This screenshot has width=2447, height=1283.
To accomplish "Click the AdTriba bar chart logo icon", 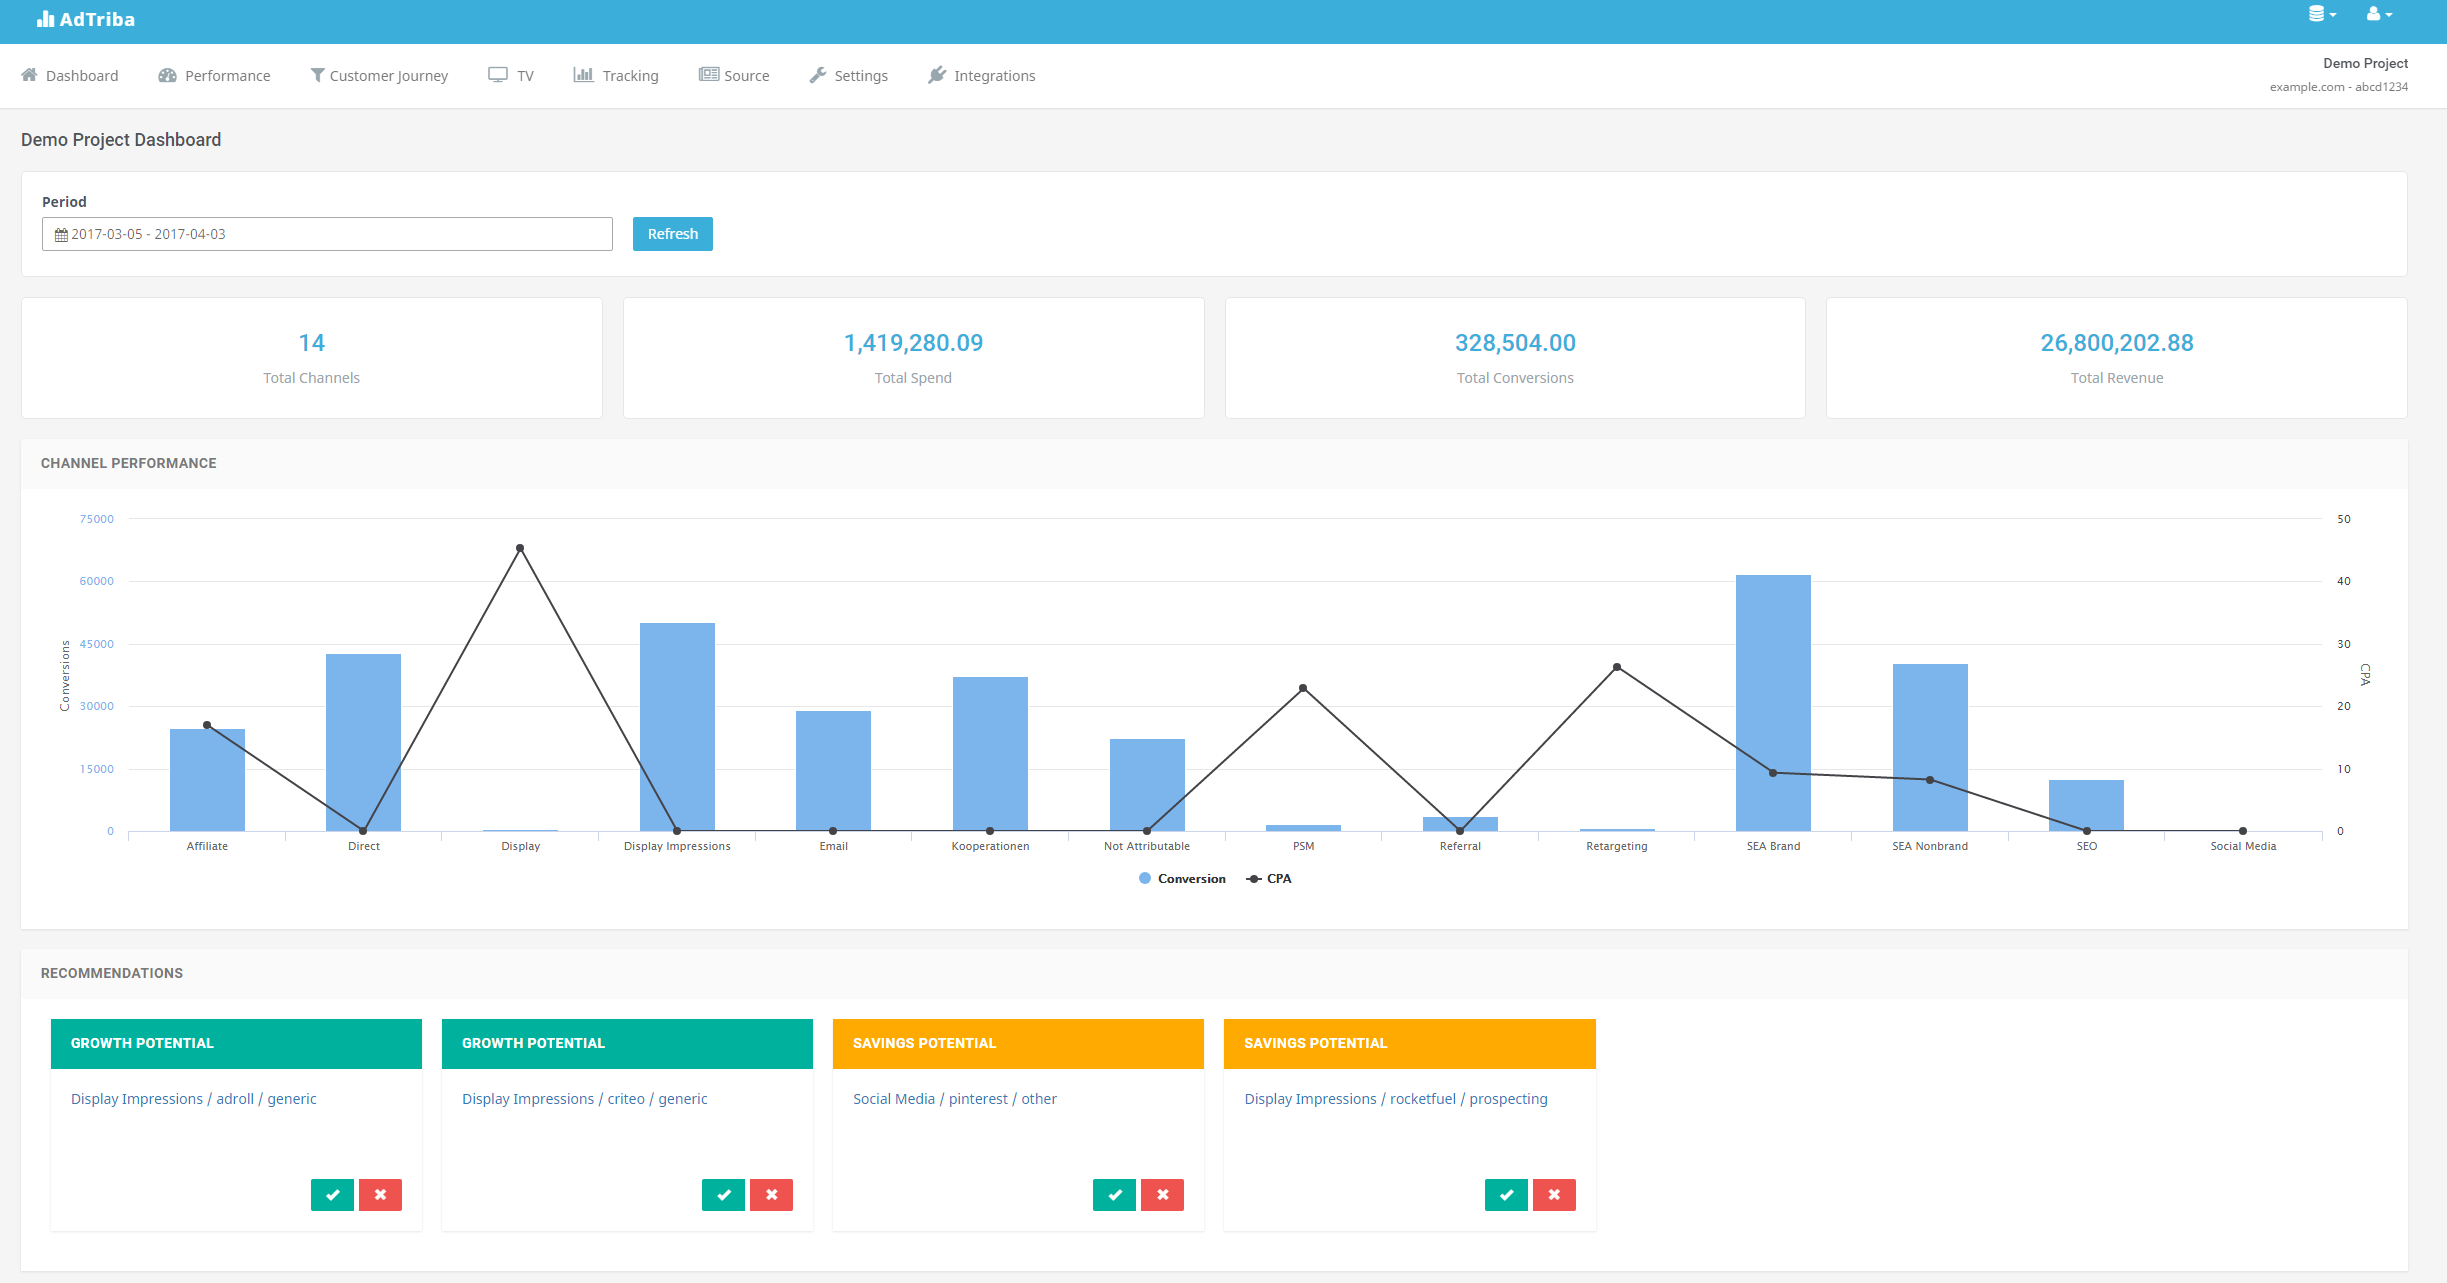I will point(45,19).
